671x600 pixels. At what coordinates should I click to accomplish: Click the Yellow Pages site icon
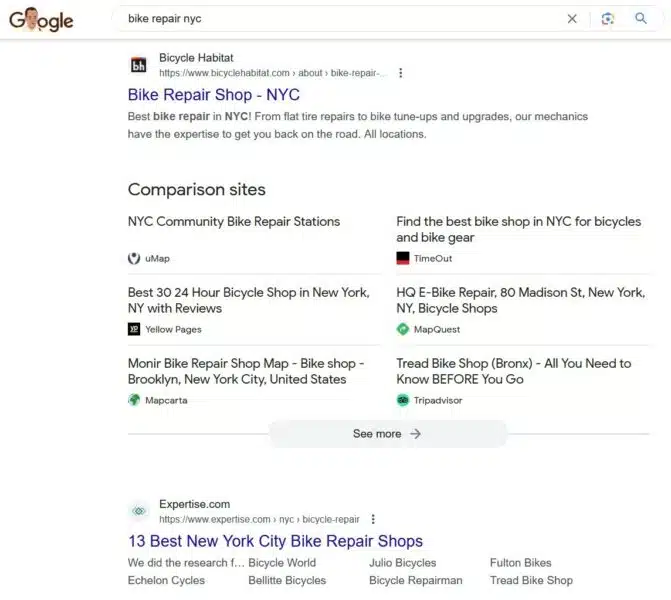[x=134, y=329]
